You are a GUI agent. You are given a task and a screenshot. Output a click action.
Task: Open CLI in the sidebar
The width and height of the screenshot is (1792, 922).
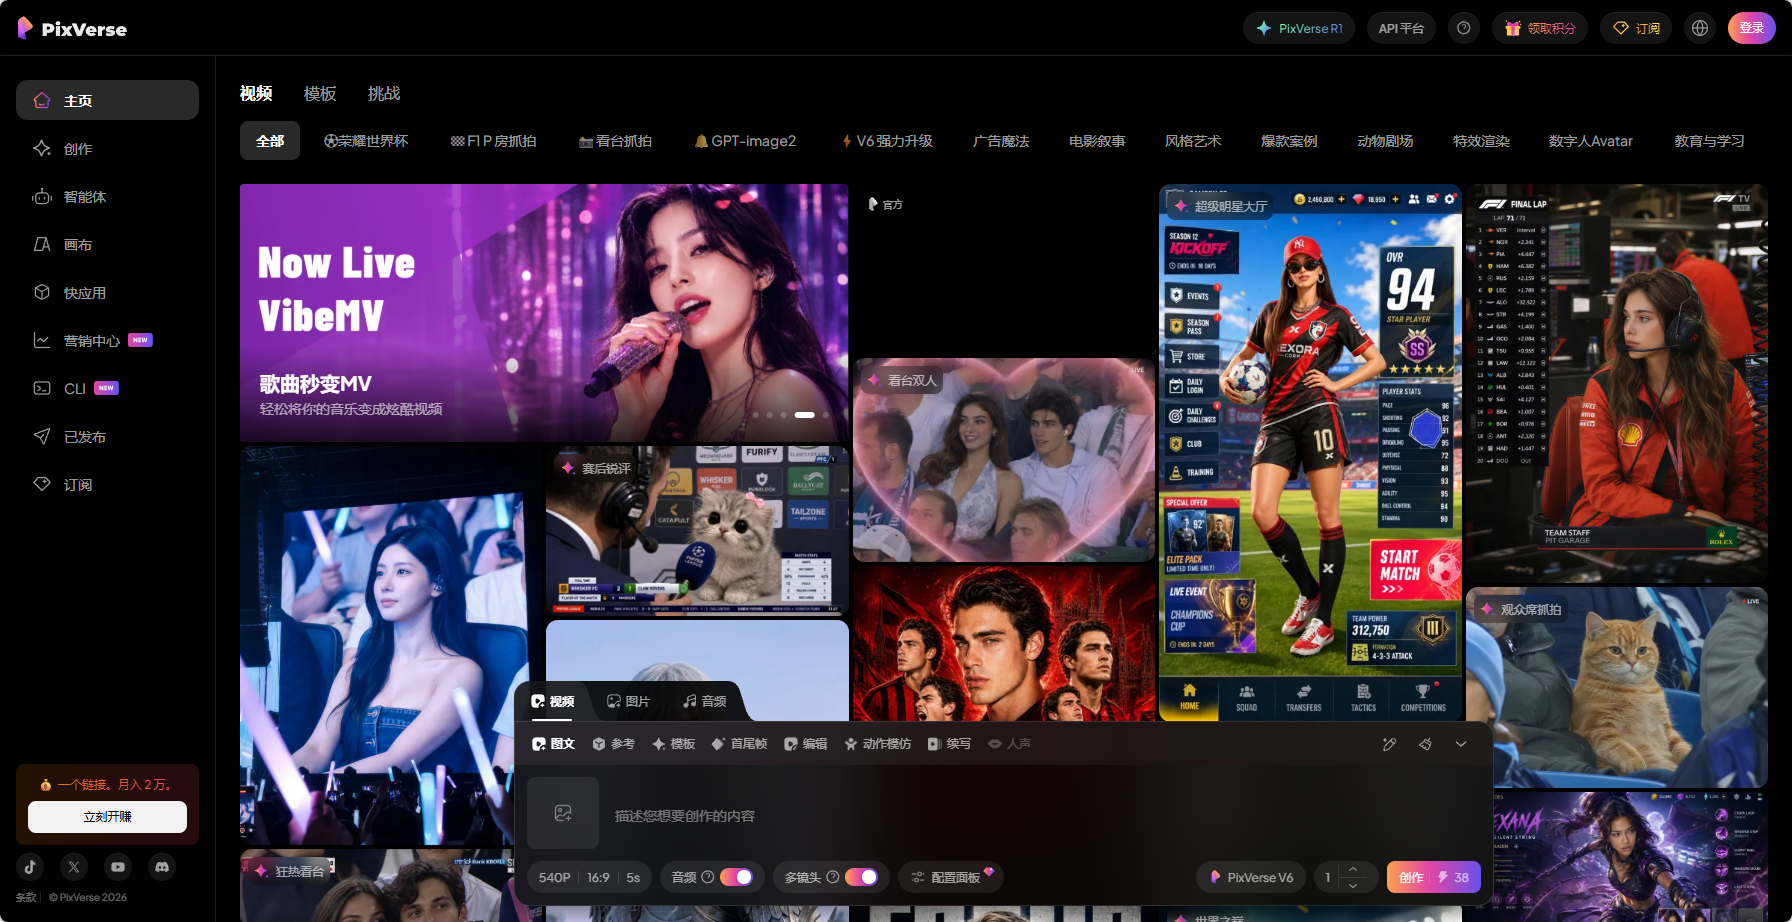coord(107,388)
